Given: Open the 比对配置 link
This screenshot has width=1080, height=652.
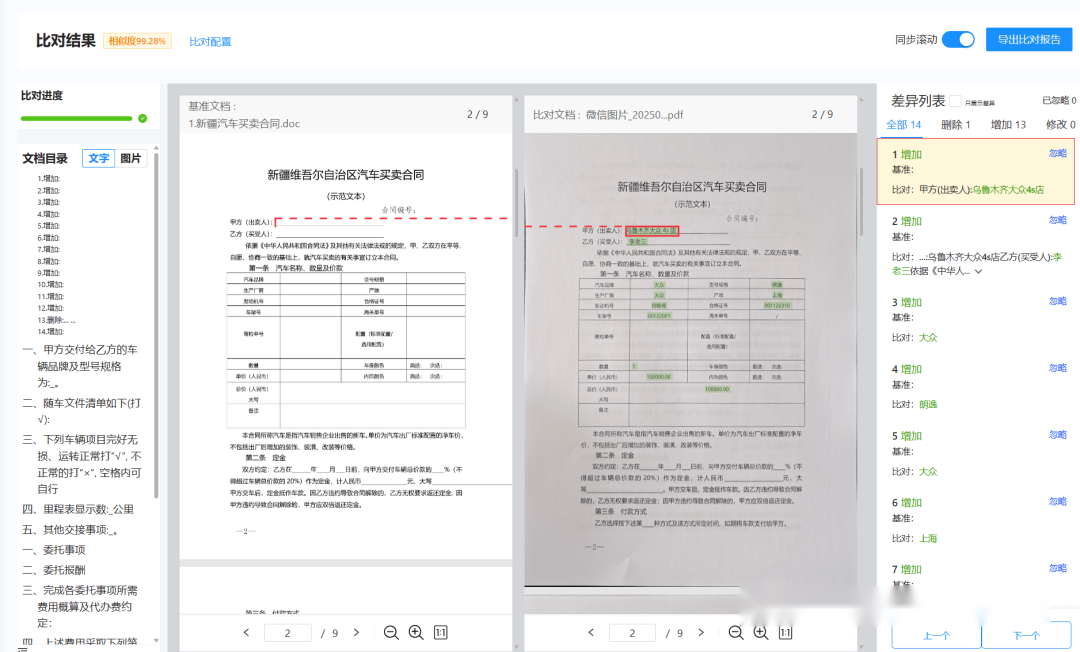Looking at the screenshot, I should pyautogui.click(x=210, y=42).
